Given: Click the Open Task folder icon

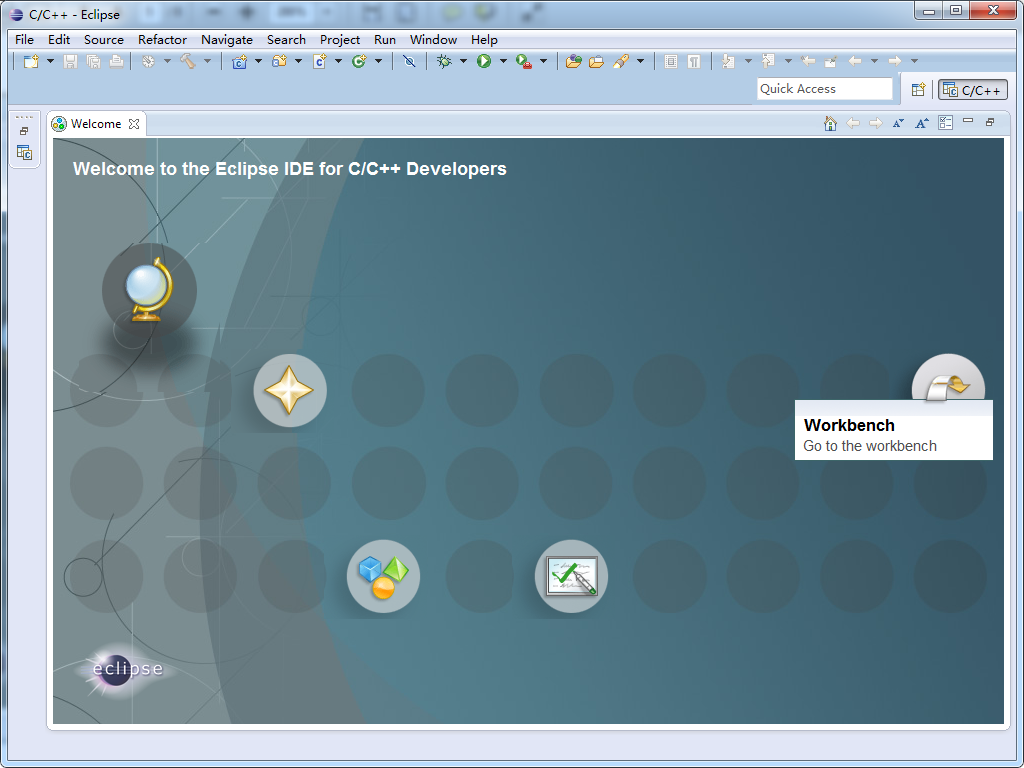Looking at the screenshot, I should pyautogui.click(x=596, y=61).
